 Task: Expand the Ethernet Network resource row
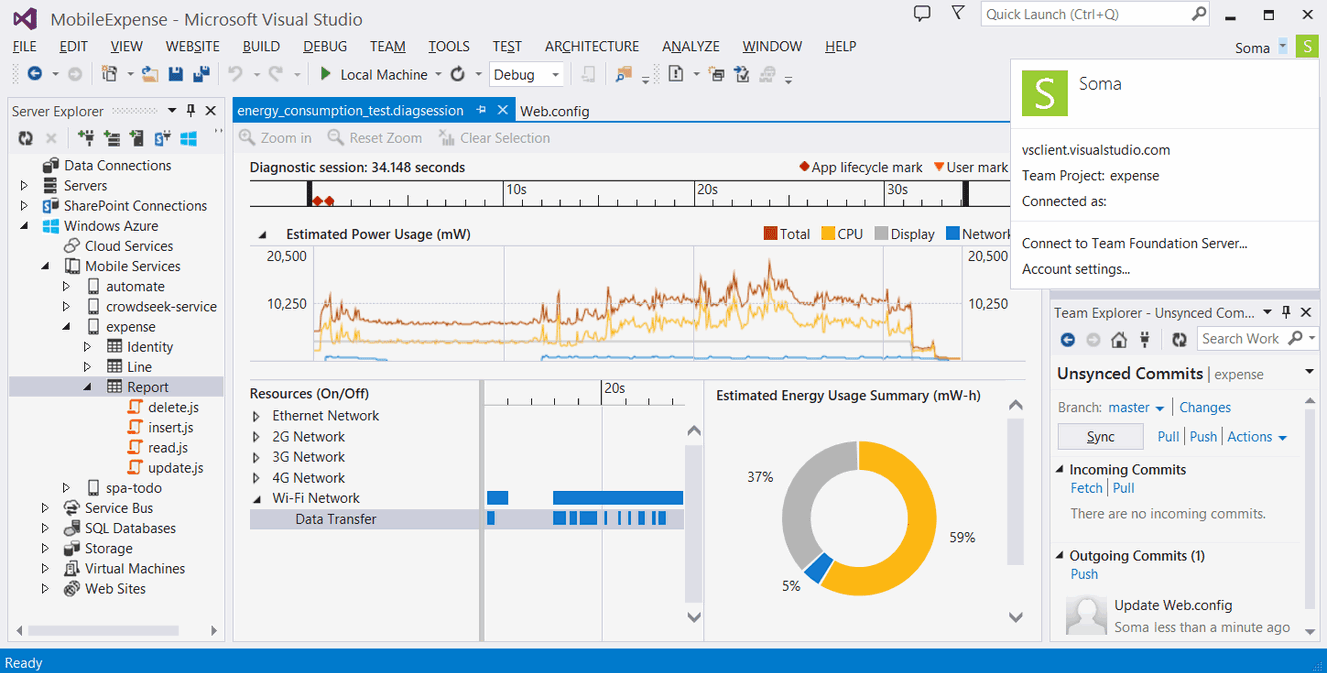point(257,416)
